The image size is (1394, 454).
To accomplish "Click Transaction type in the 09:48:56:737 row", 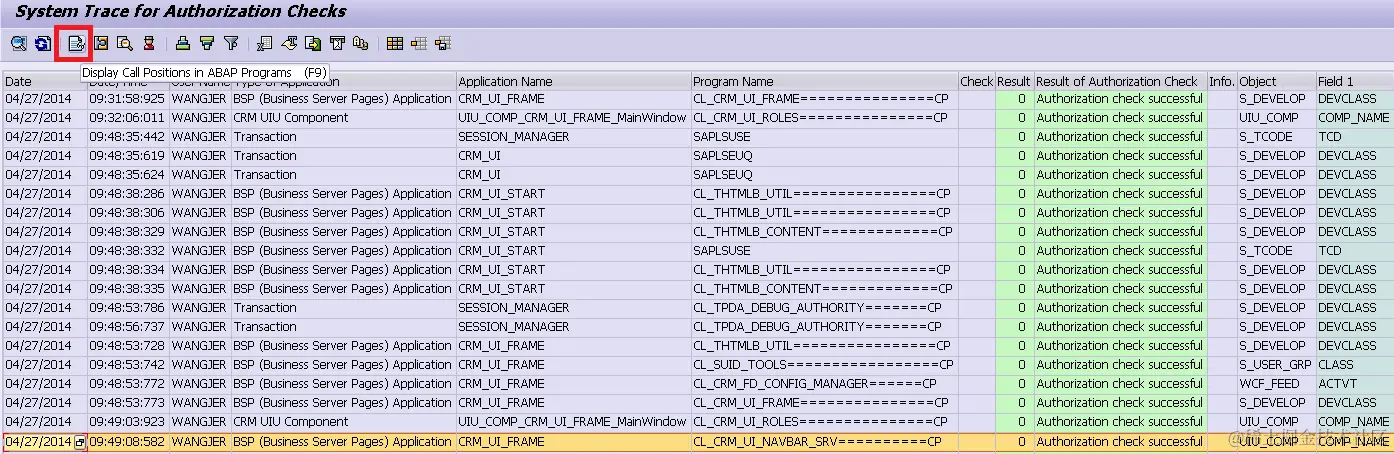I will 343,327.
